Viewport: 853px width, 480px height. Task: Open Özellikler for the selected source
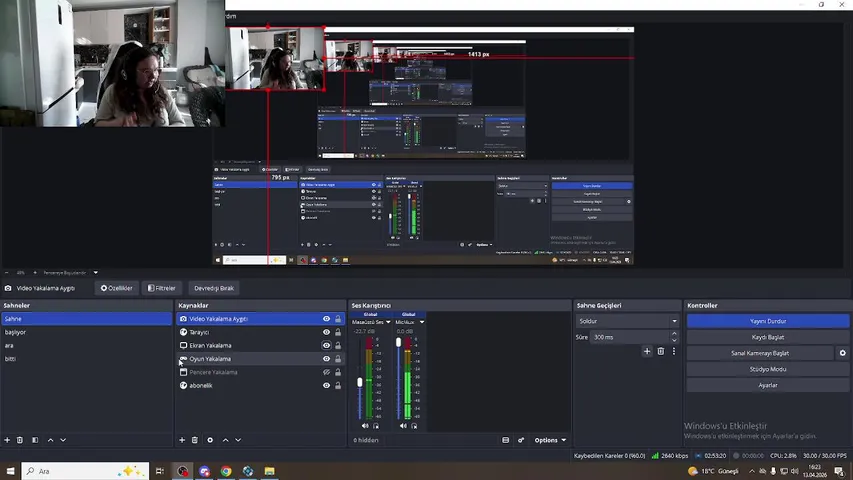tap(116, 288)
